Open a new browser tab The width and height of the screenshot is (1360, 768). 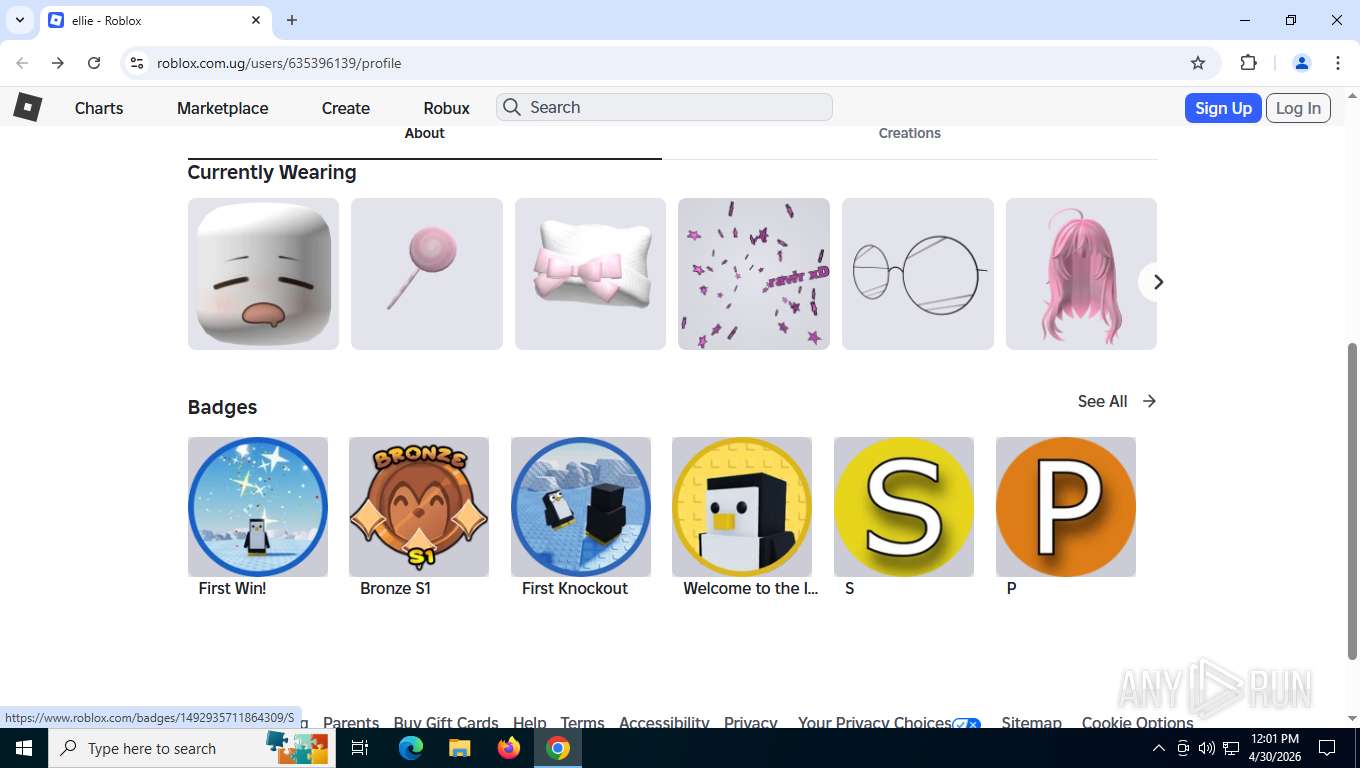click(x=292, y=20)
